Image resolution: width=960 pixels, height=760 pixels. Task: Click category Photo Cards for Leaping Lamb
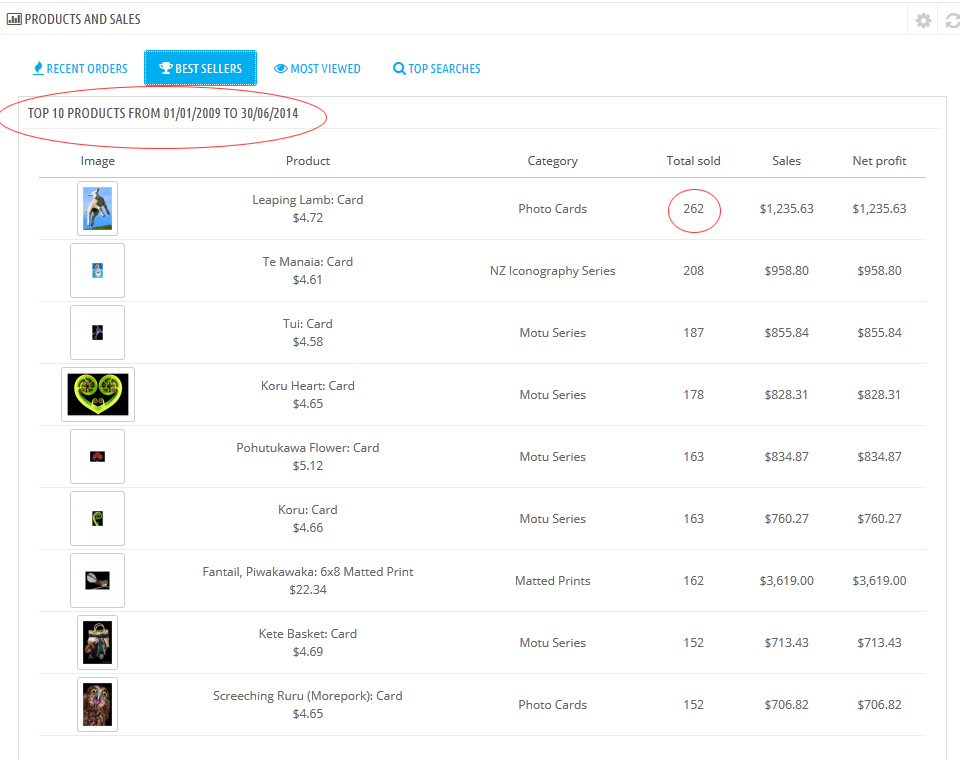coord(553,208)
